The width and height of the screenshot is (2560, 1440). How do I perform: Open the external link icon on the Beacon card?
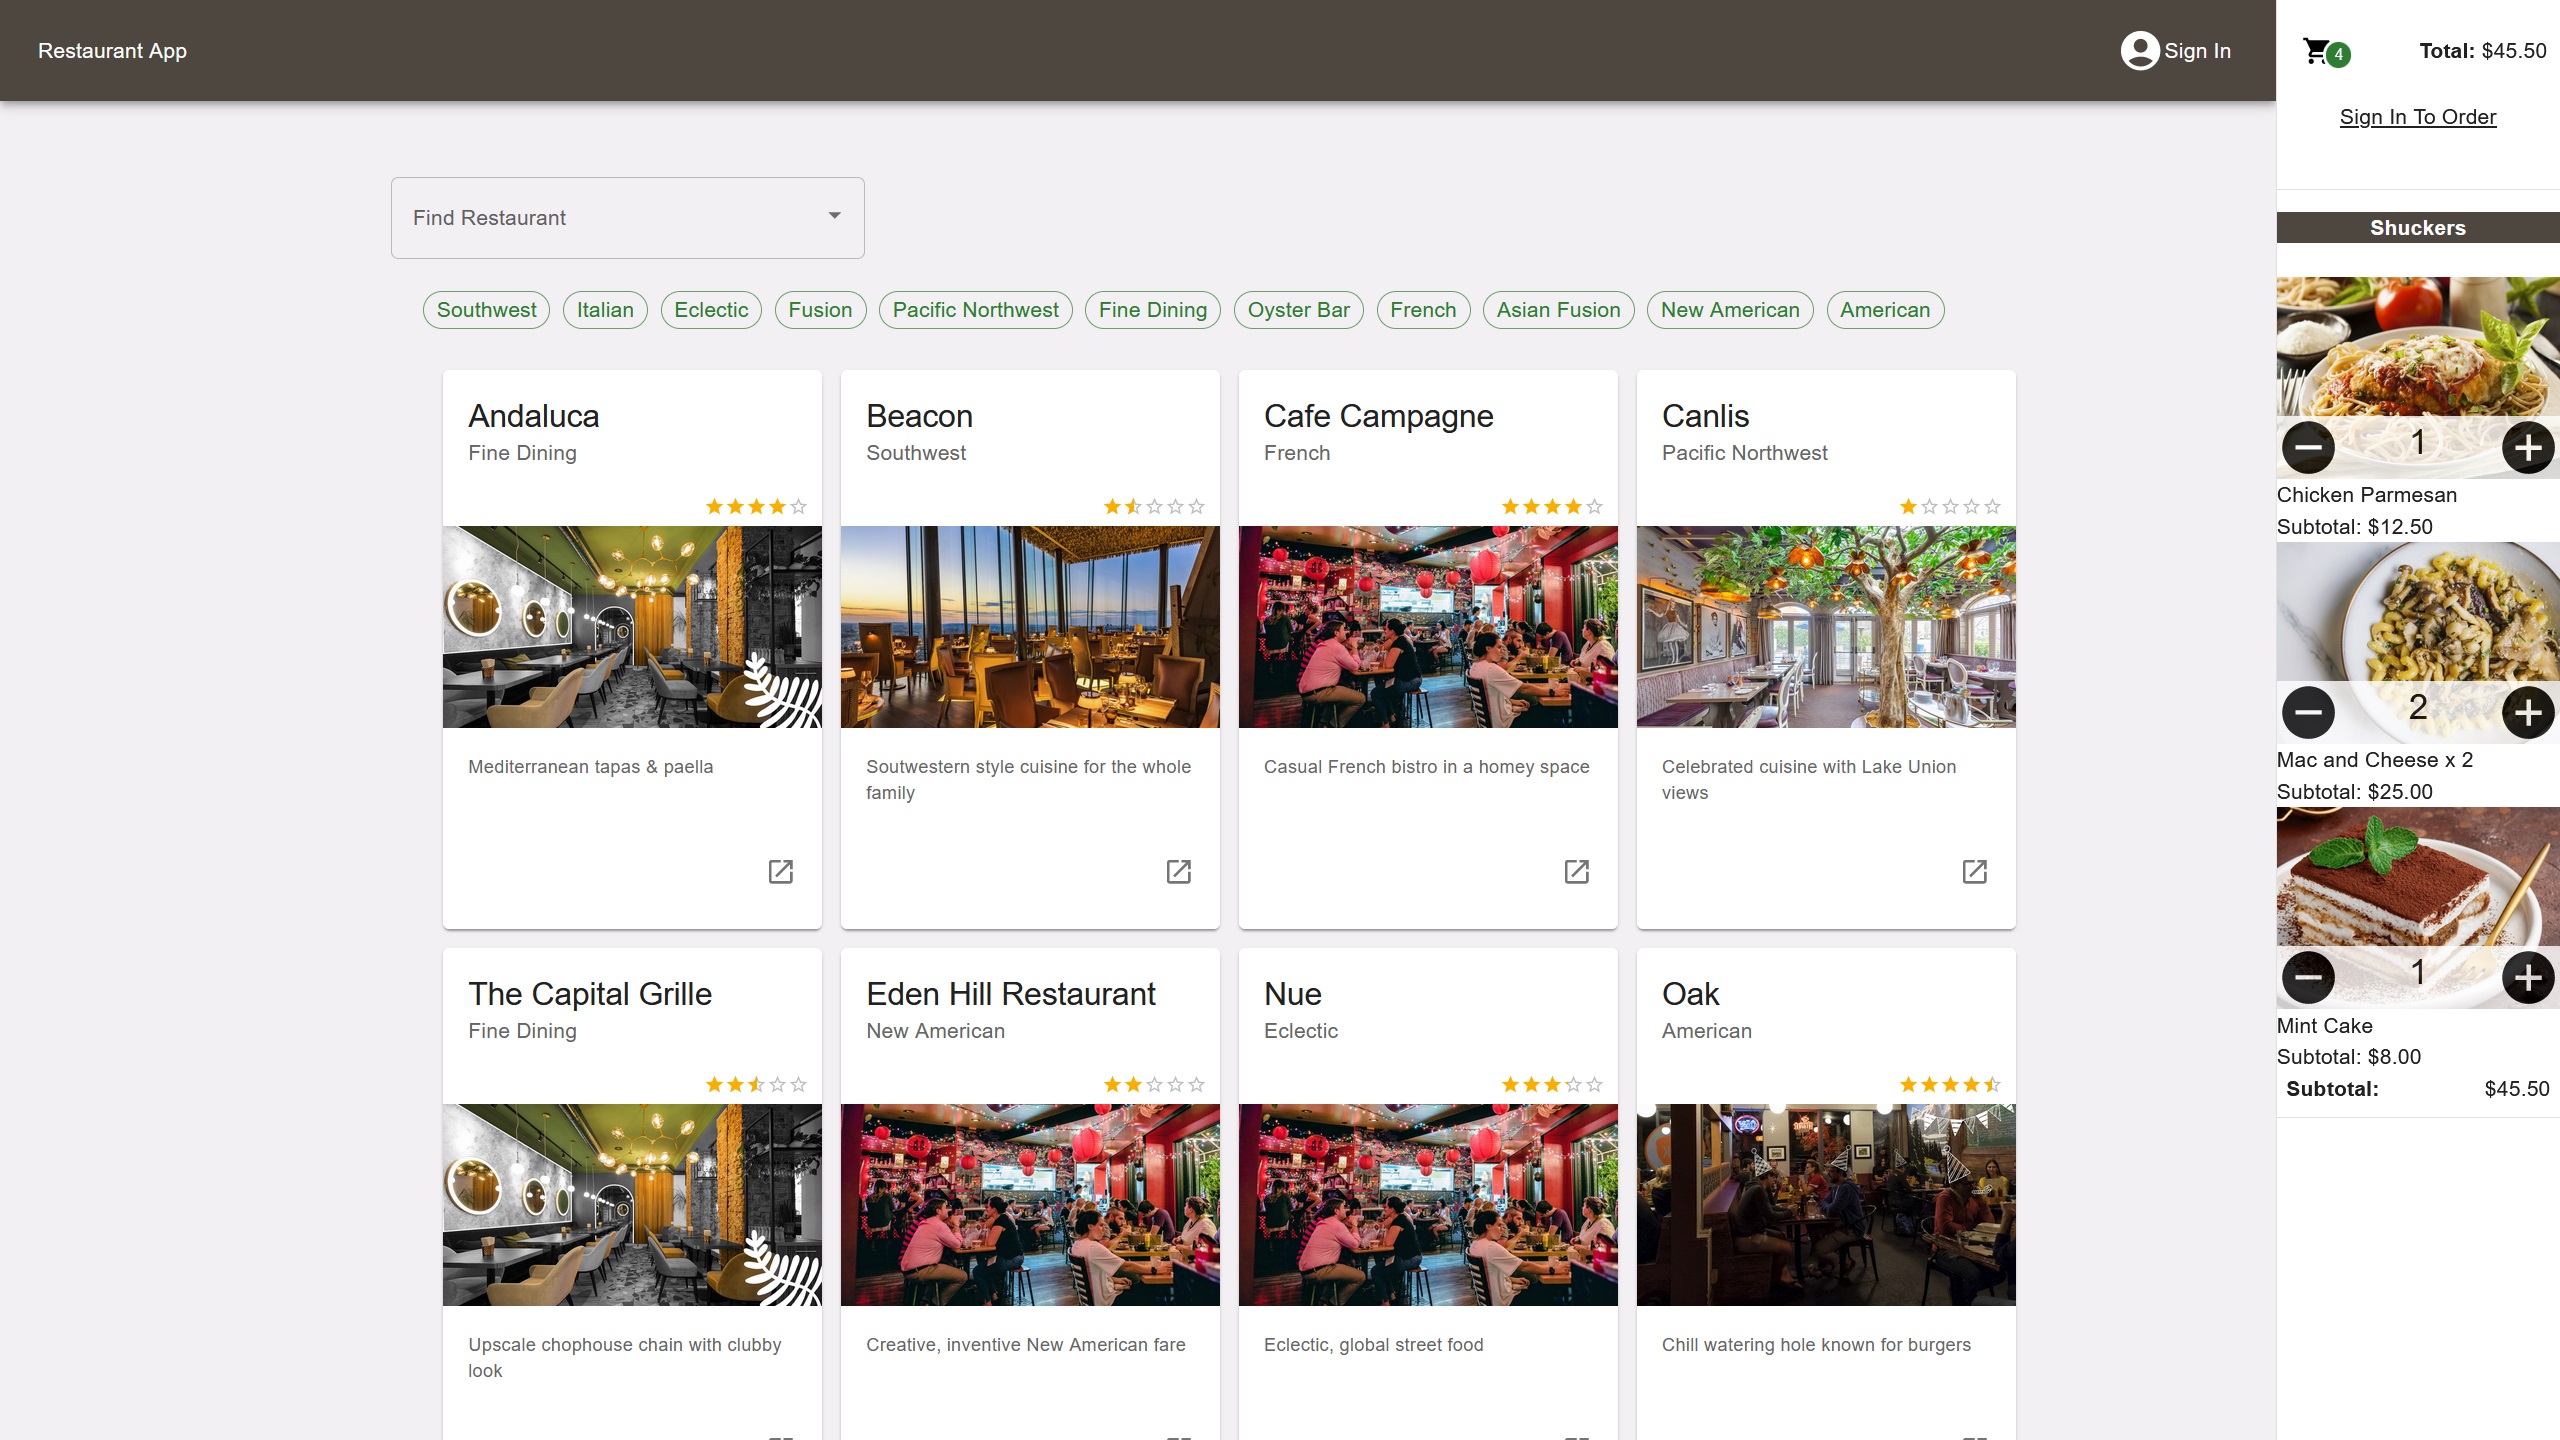1180,872
